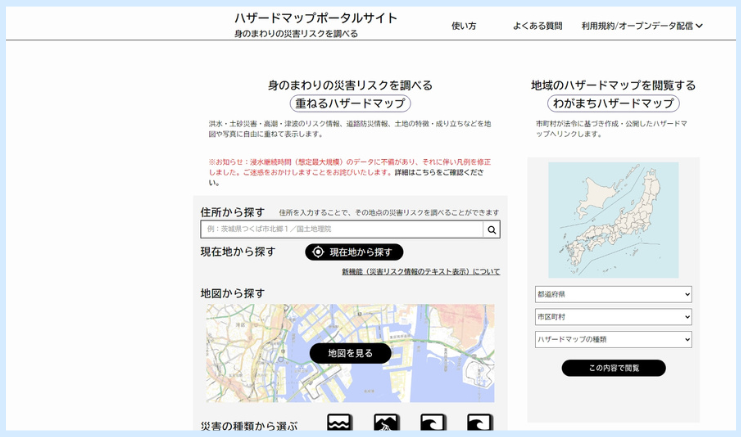Click the landslide (土砂災害) disaster type icon
Image resolution: width=741 pixels, height=437 pixels.
pos(386,424)
